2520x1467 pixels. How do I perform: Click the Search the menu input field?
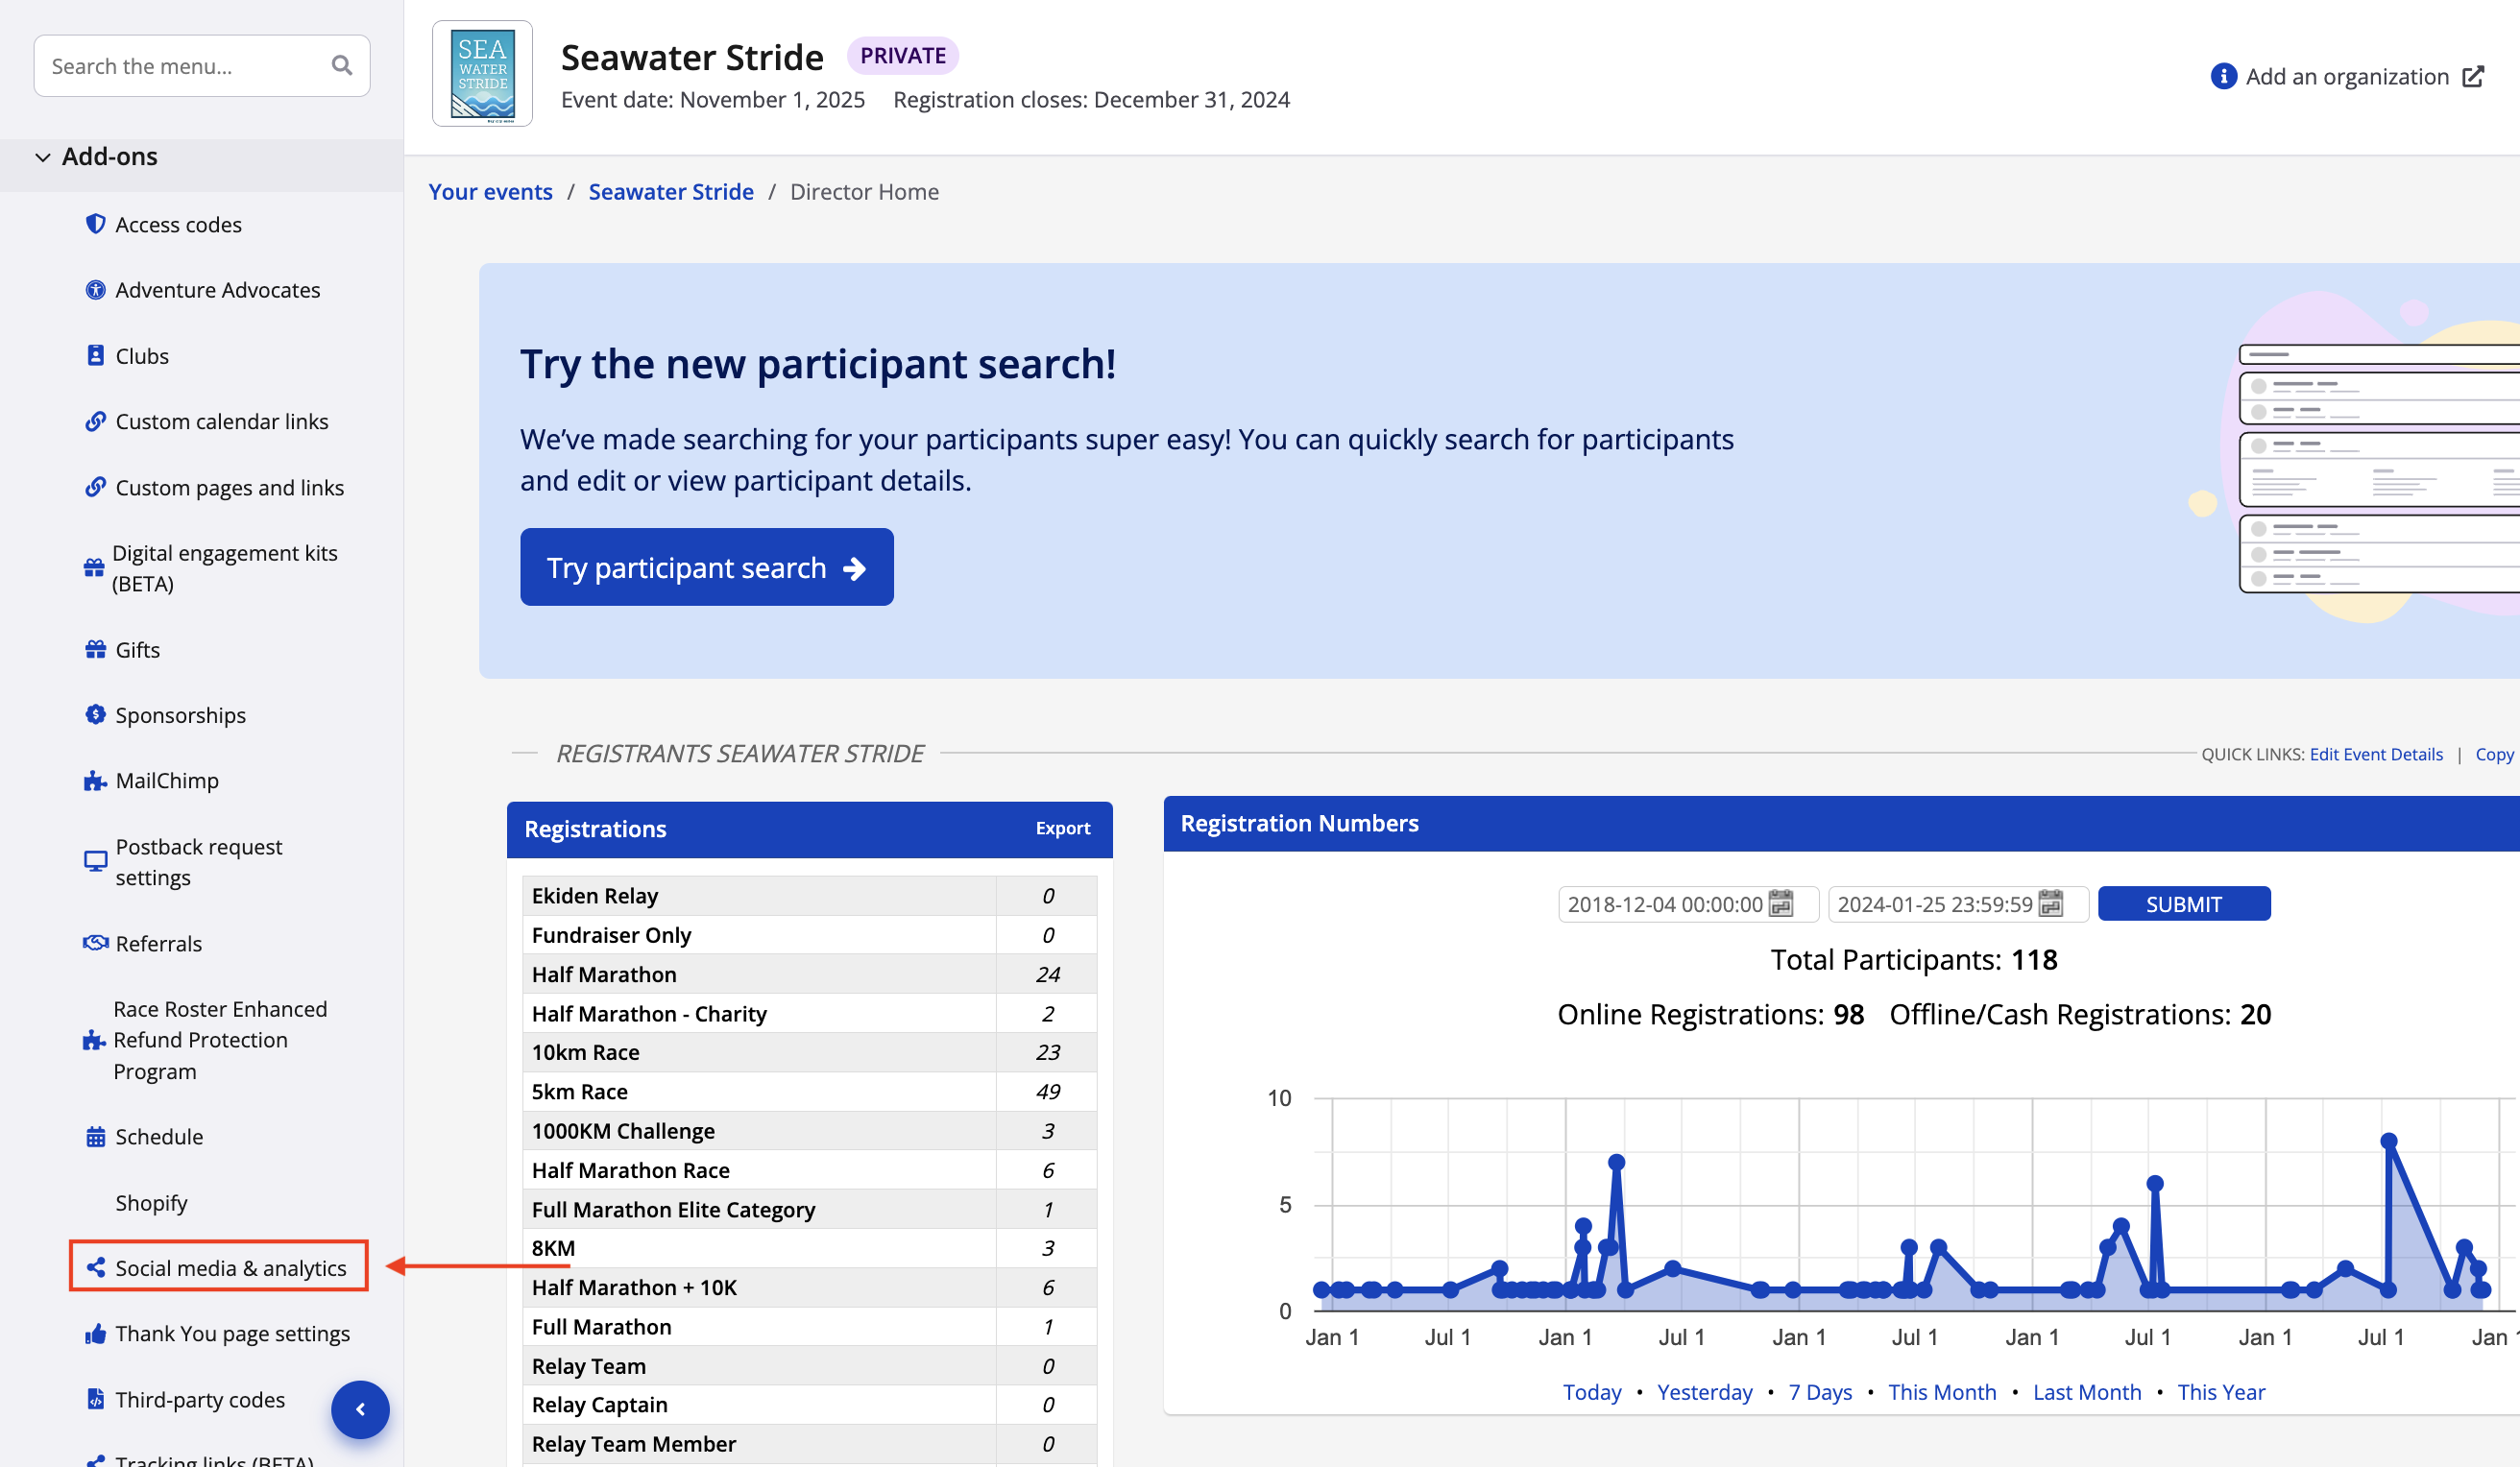coord(180,66)
